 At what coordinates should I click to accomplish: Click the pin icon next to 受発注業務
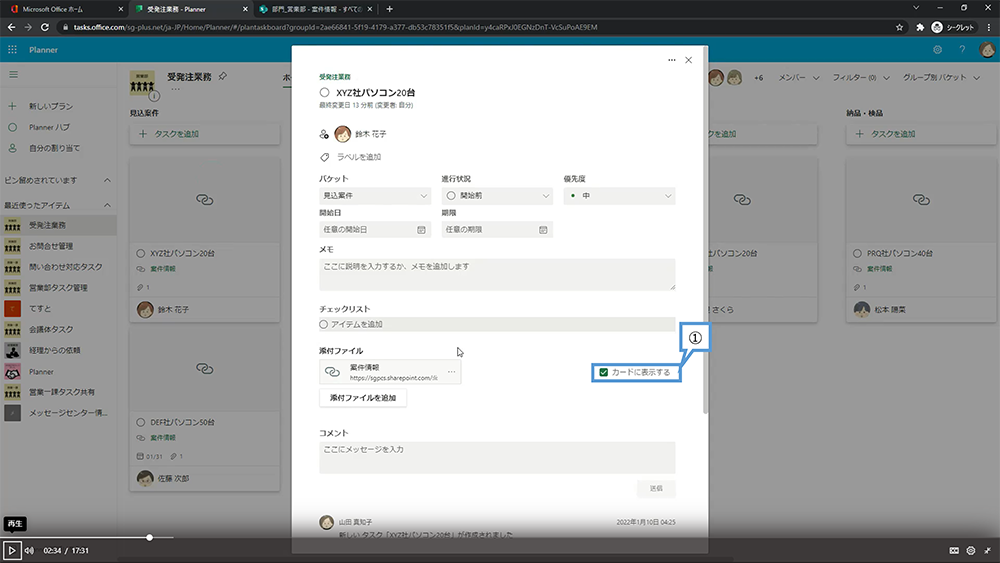[223, 76]
